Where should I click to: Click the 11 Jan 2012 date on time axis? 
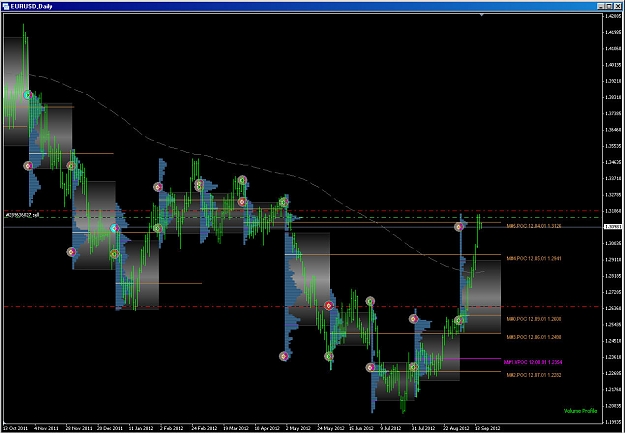point(141,428)
